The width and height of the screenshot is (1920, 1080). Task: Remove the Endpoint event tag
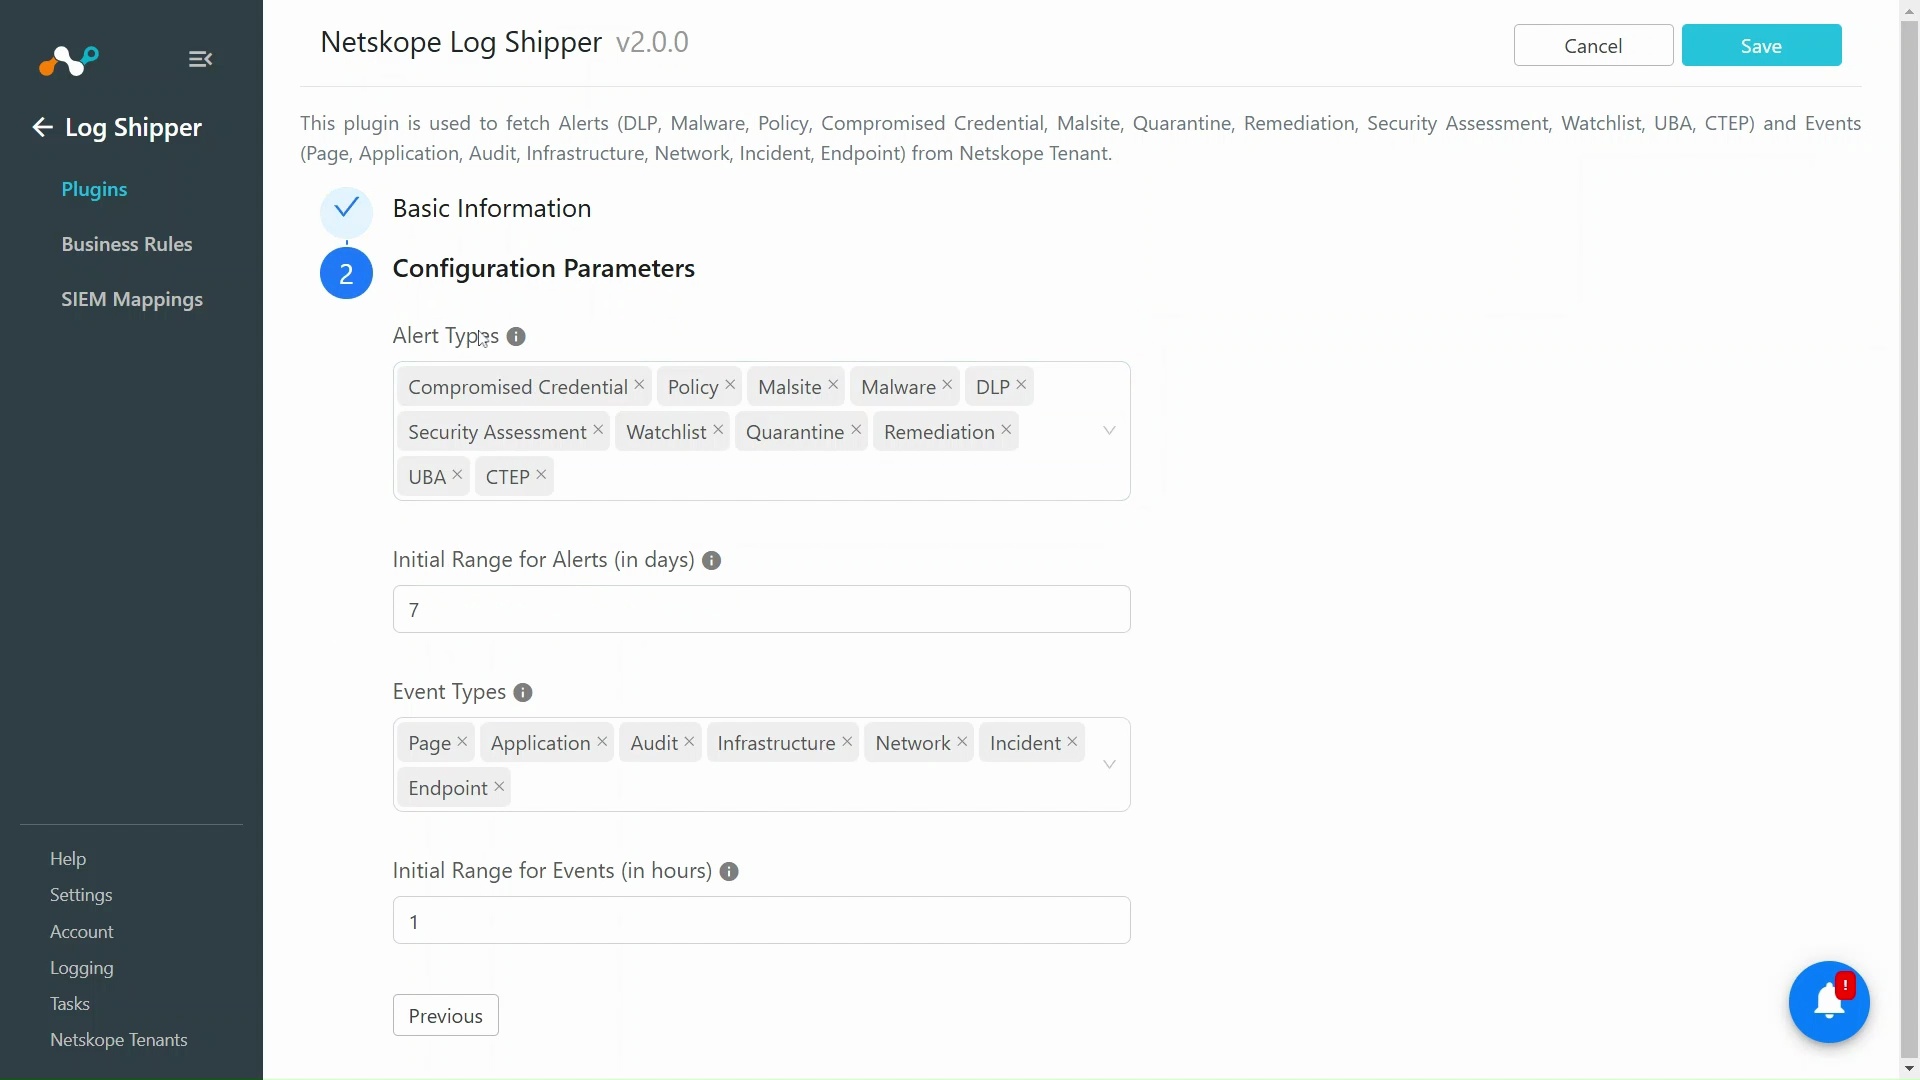tap(500, 787)
